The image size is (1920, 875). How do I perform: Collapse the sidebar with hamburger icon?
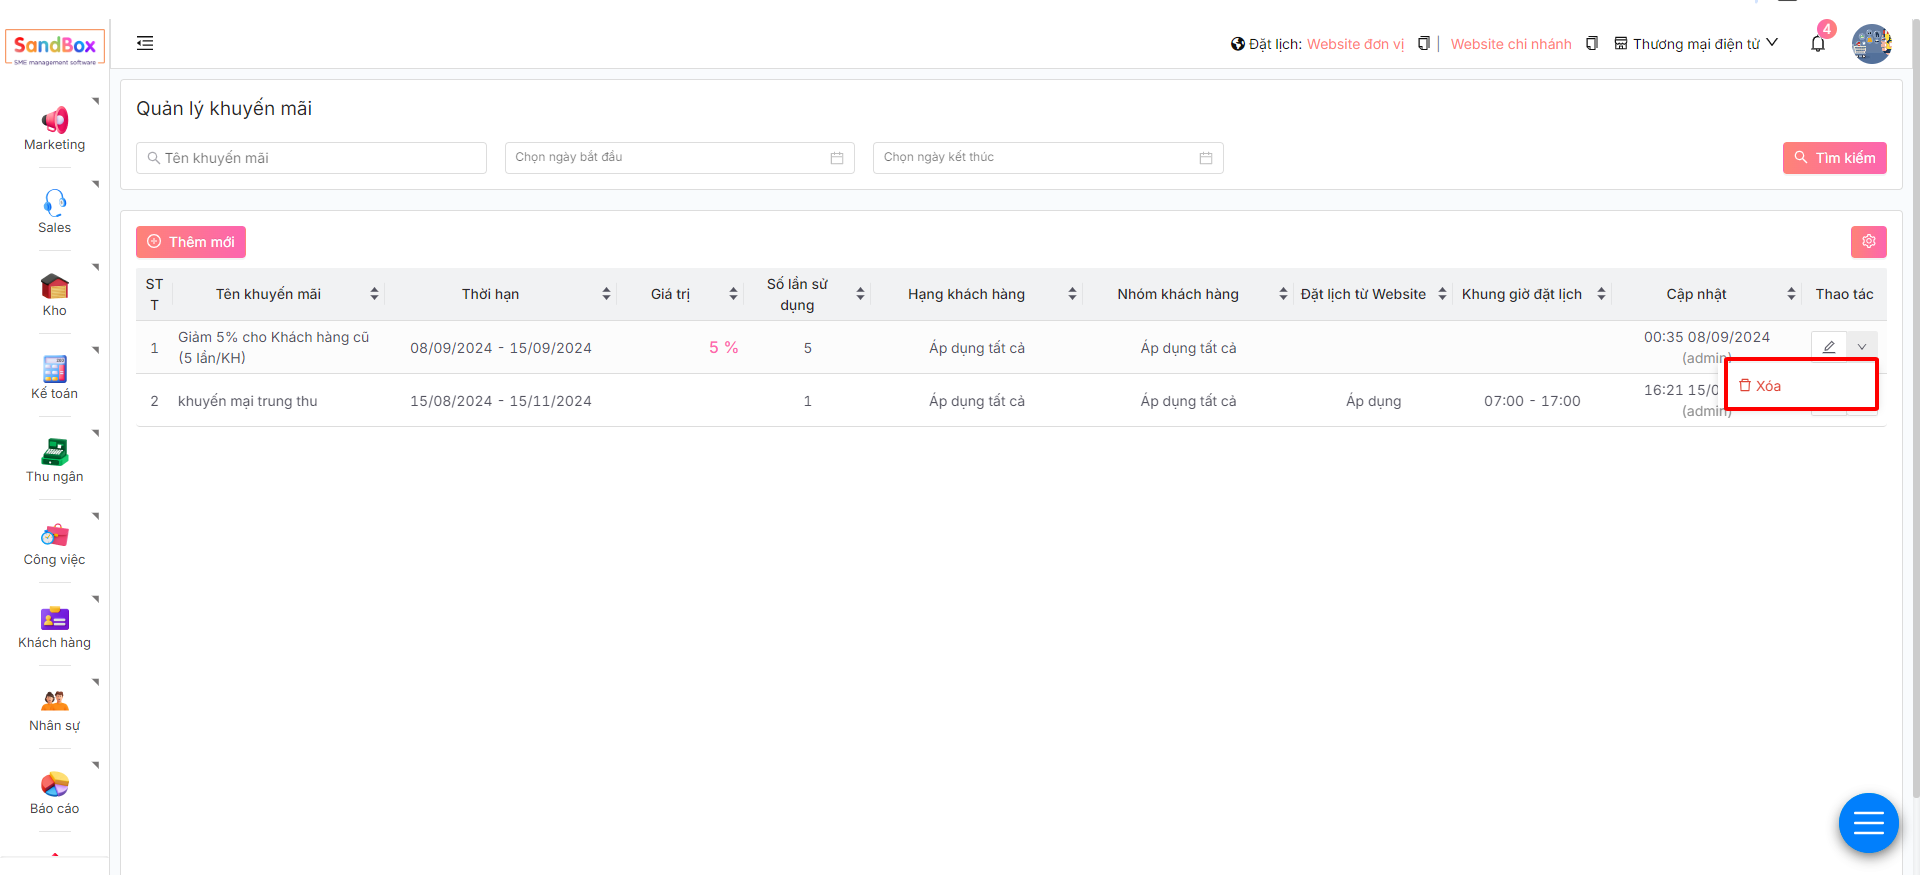pos(145,43)
